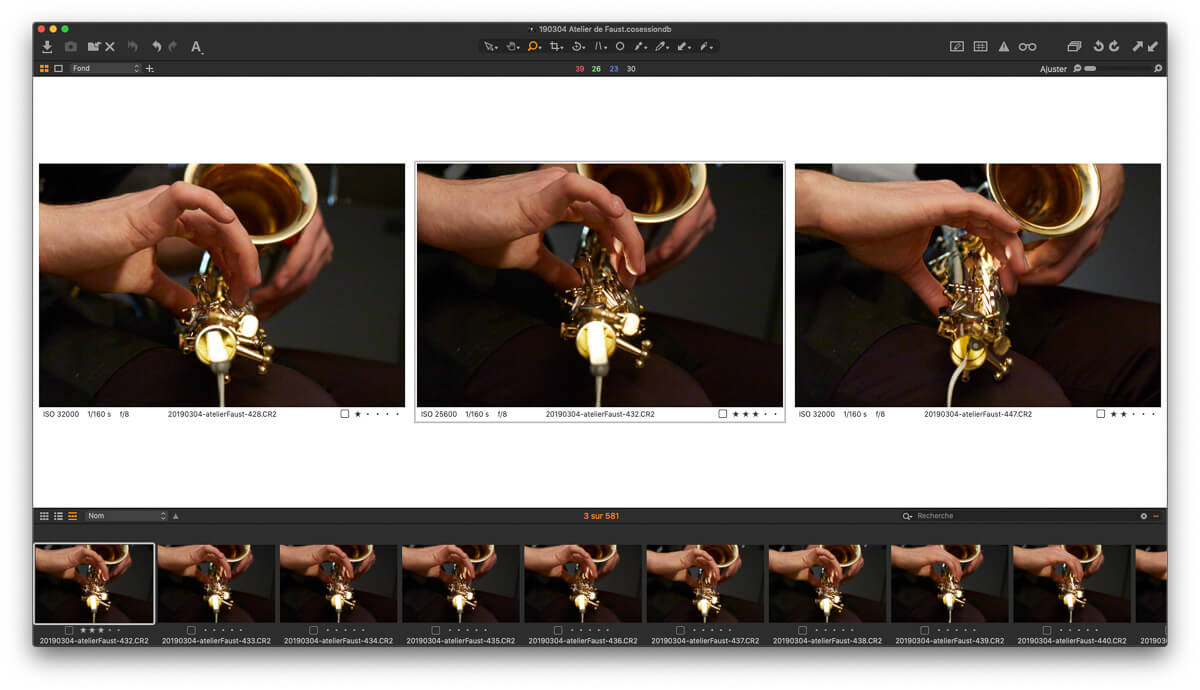The width and height of the screenshot is (1200, 690).
Task: Click the Import images download-arrow icon
Action: point(47,46)
